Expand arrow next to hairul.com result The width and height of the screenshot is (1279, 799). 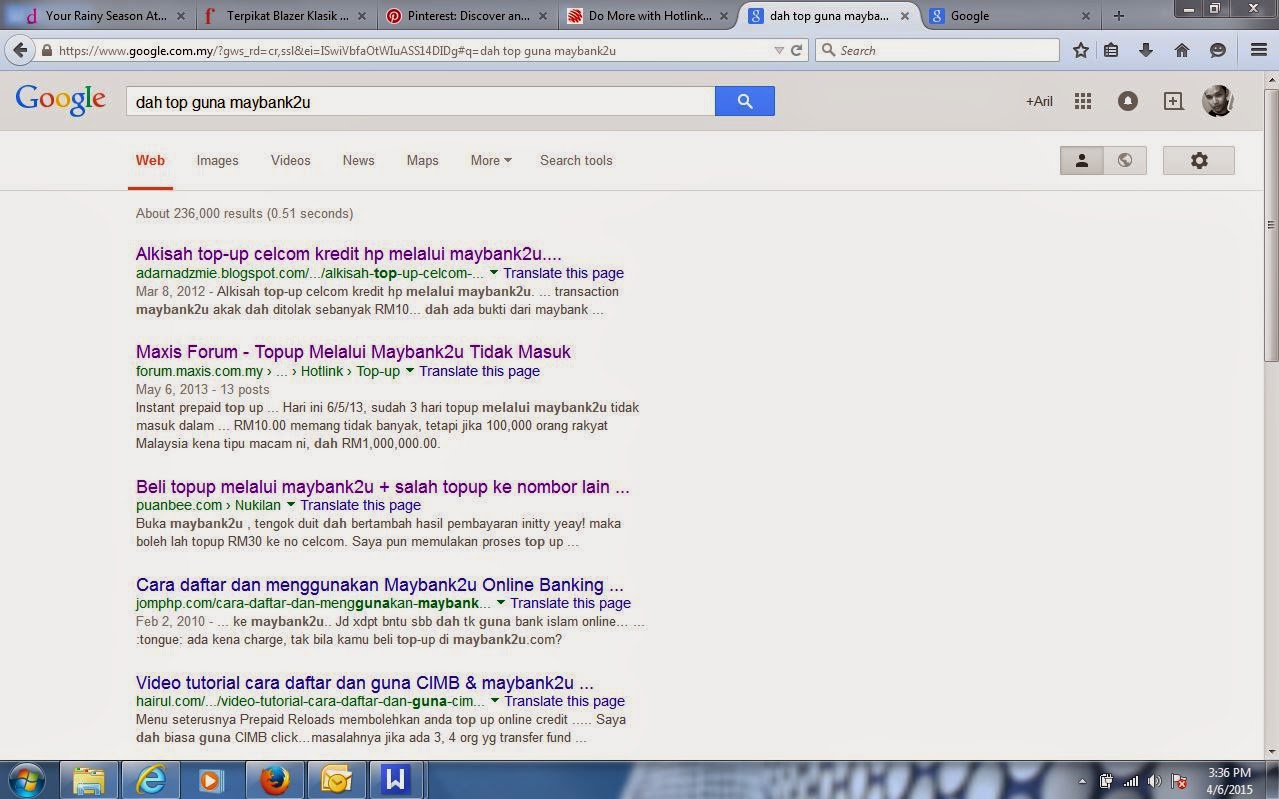[x=494, y=701]
